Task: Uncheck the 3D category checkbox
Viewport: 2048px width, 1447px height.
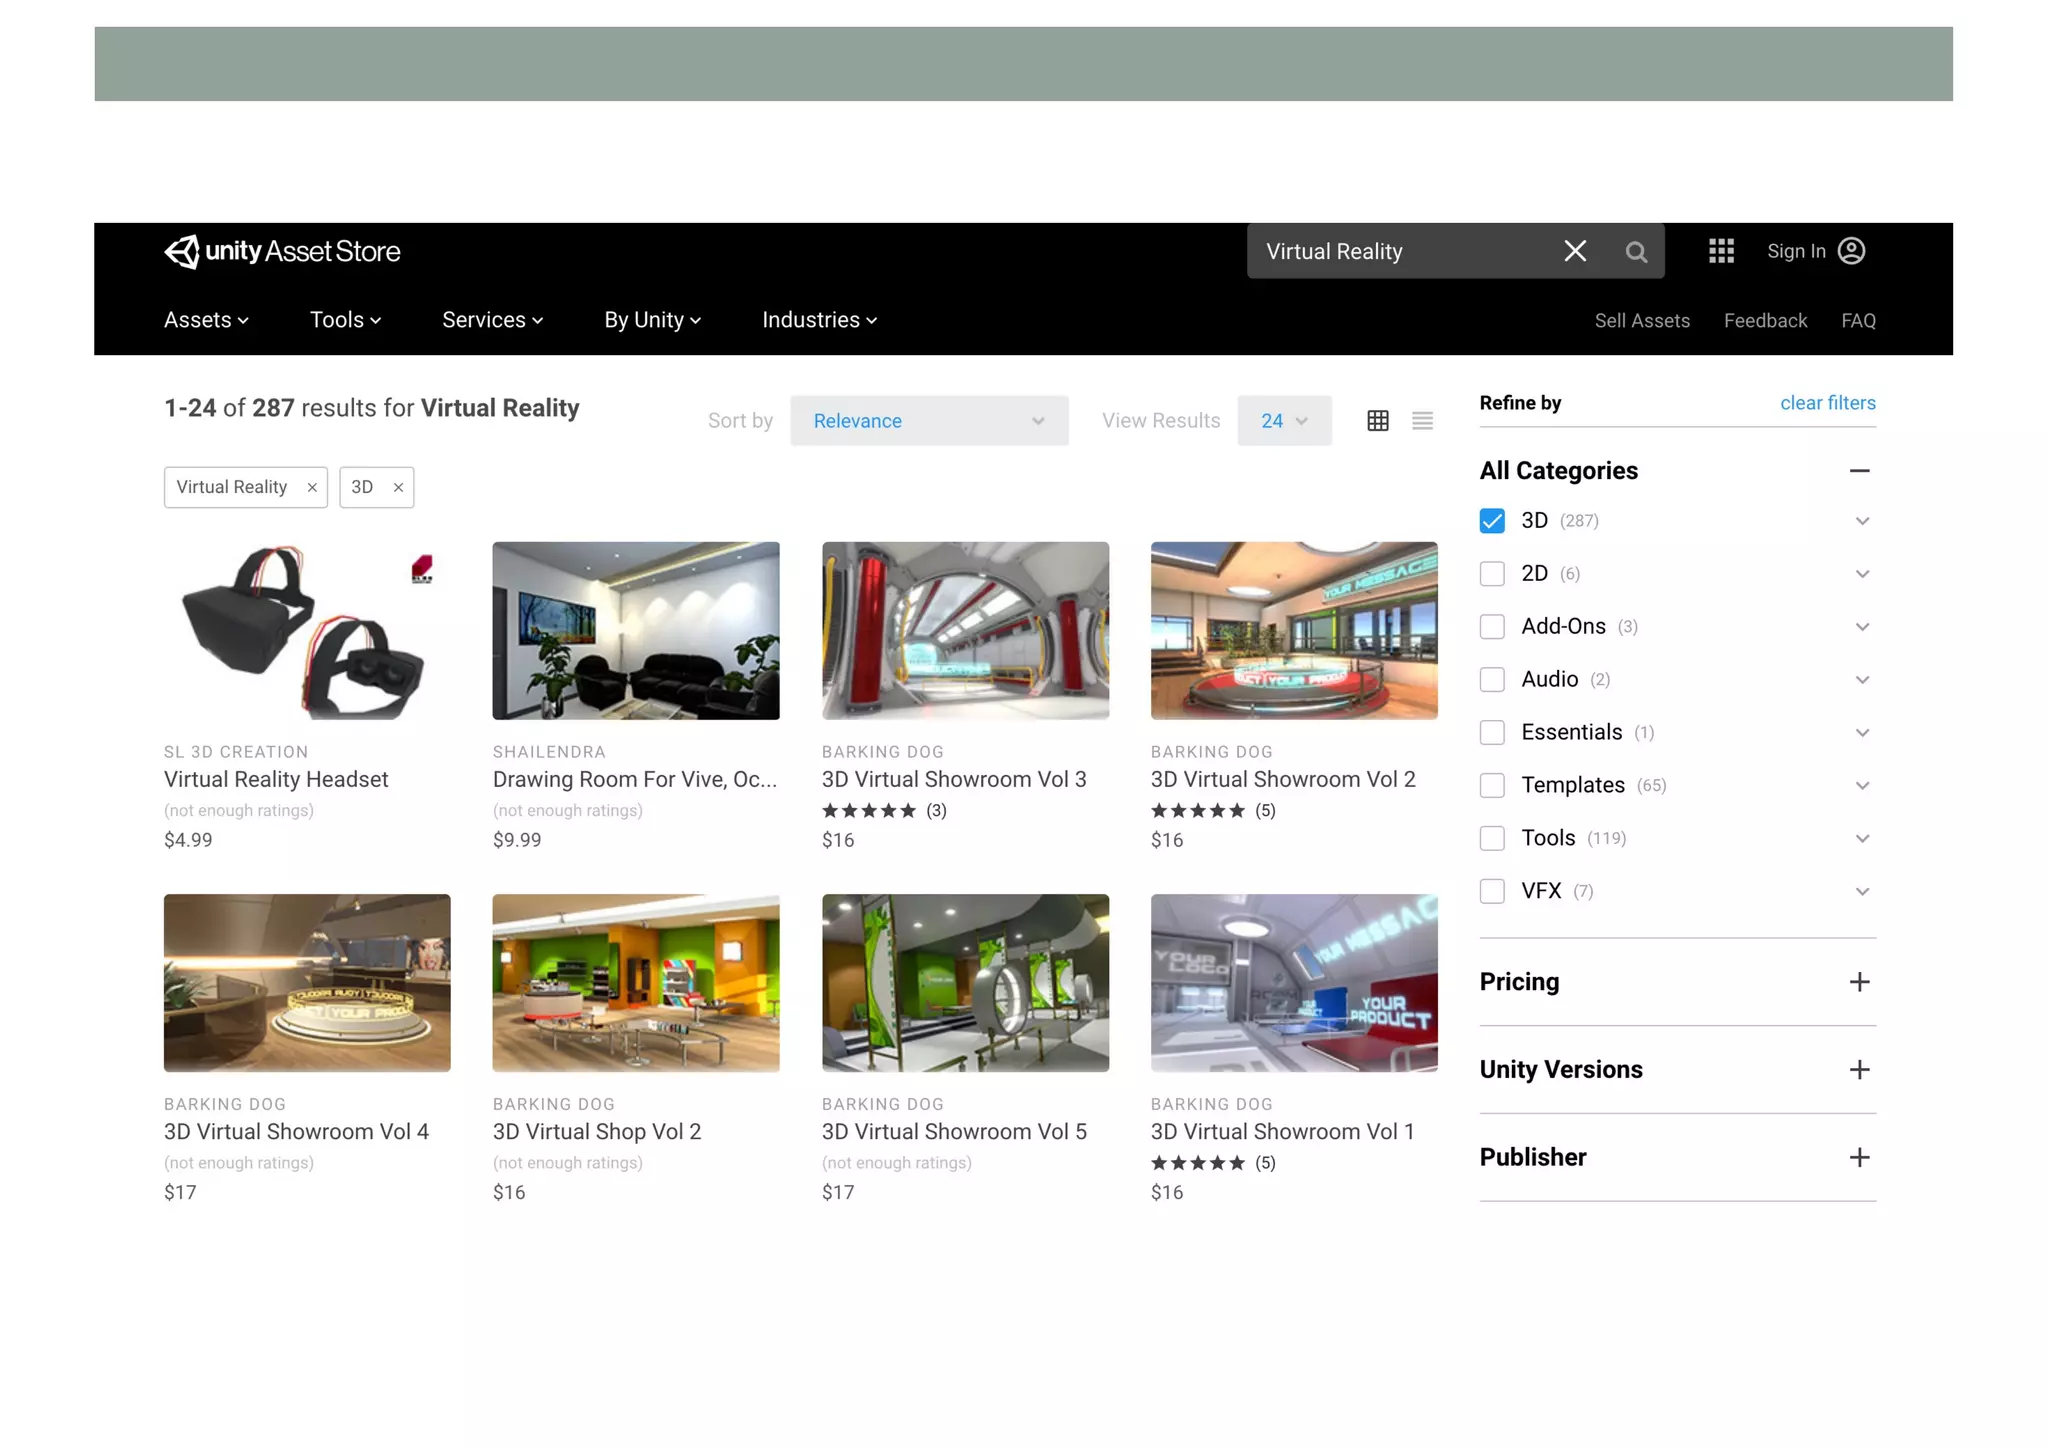Action: click(x=1492, y=521)
